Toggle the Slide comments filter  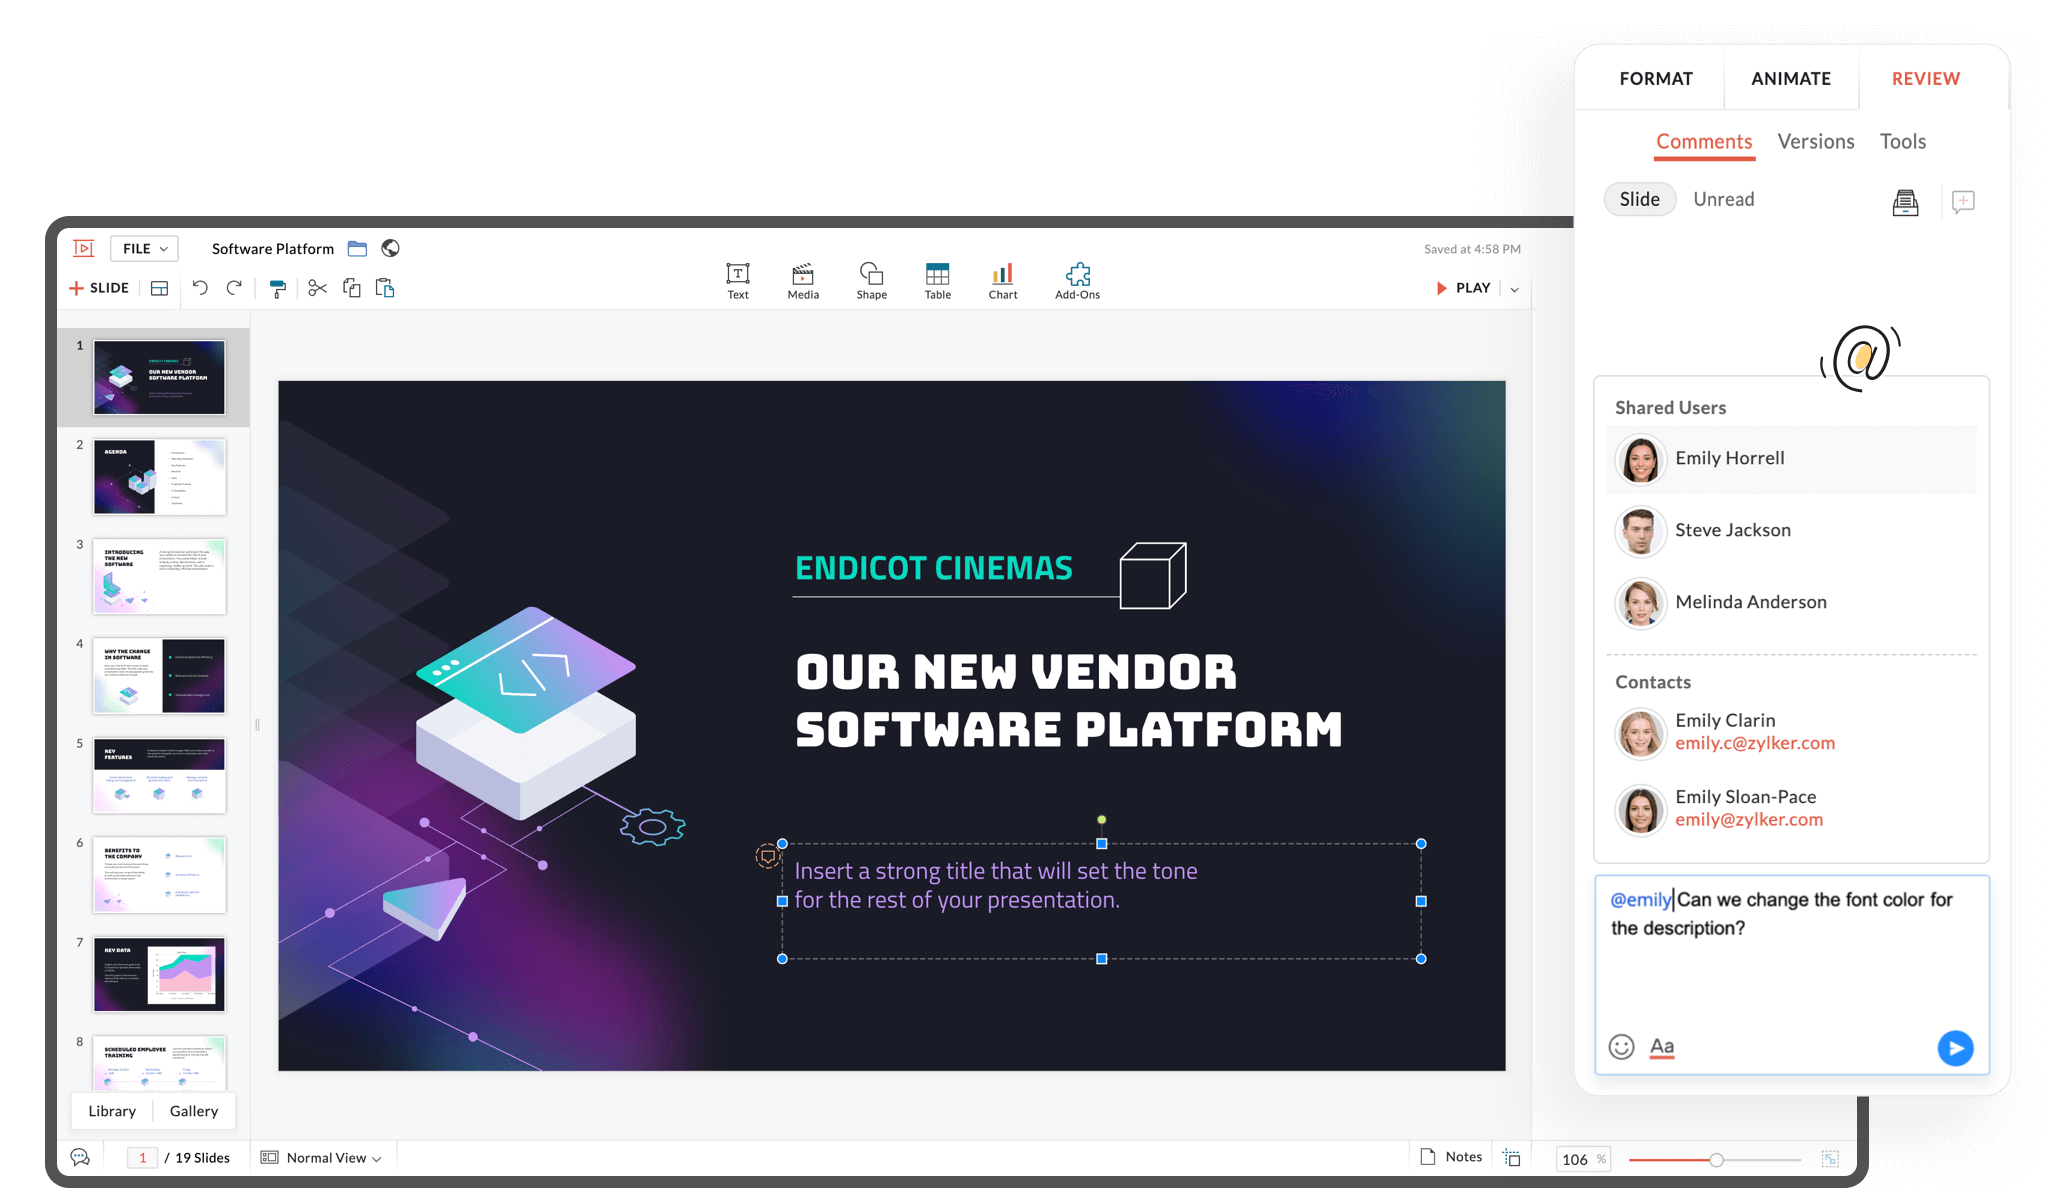pyautogui.click(x=1639, y=199)
